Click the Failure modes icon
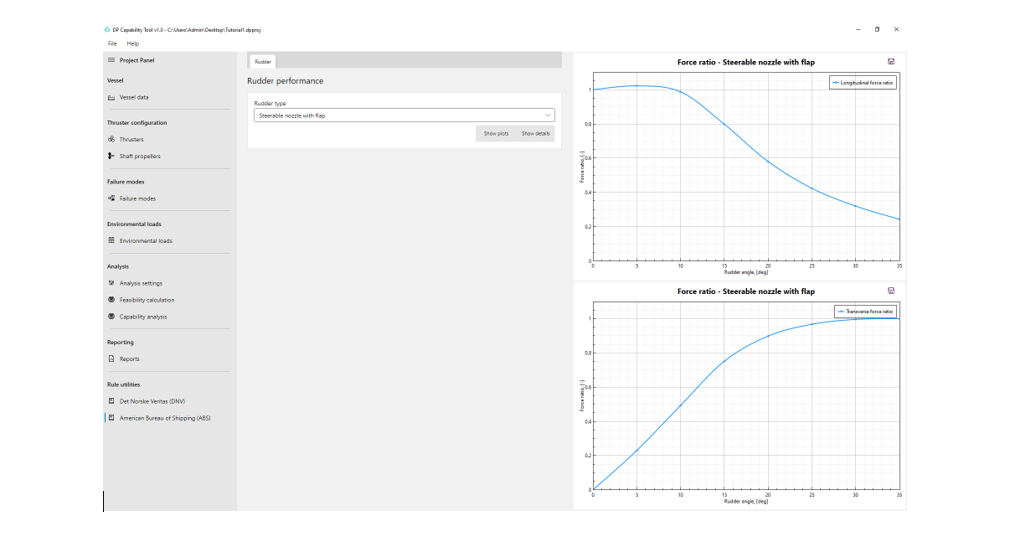The image size is (1009, 557). pos(111,198)
